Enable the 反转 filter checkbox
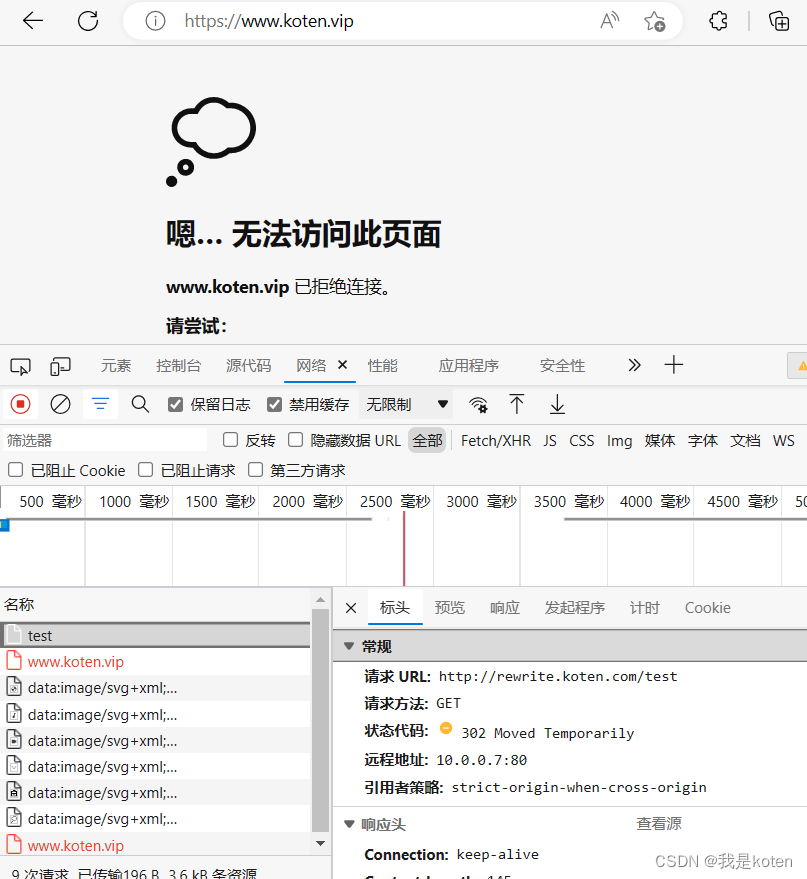807x879 pixels. (x=229, y=440)
